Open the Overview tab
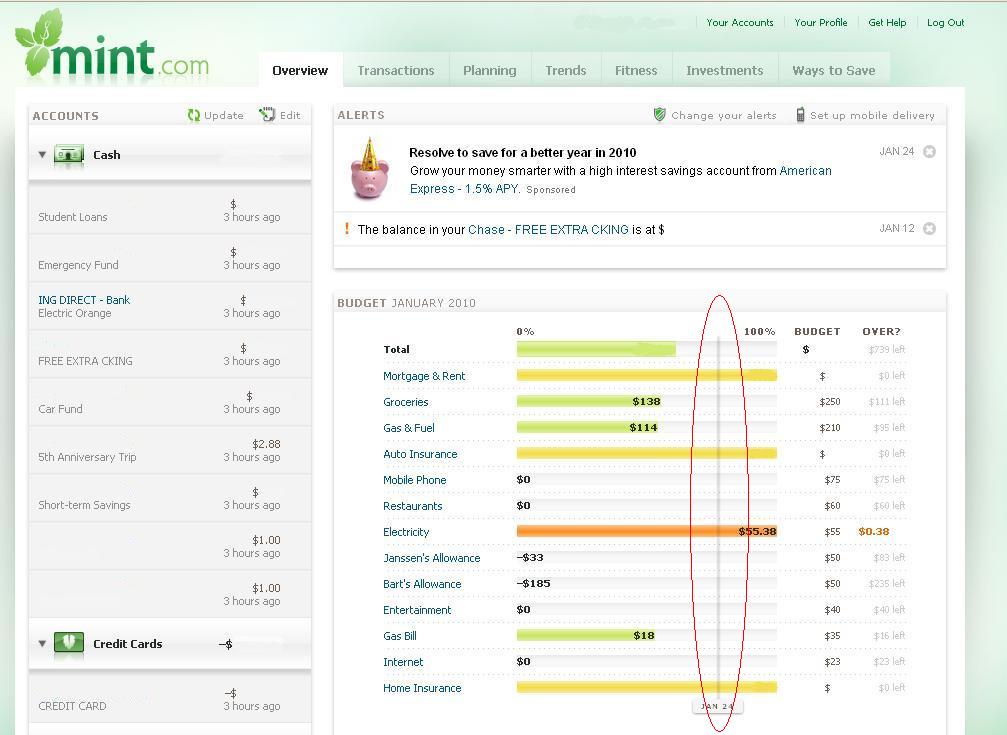 coord(300,70)
